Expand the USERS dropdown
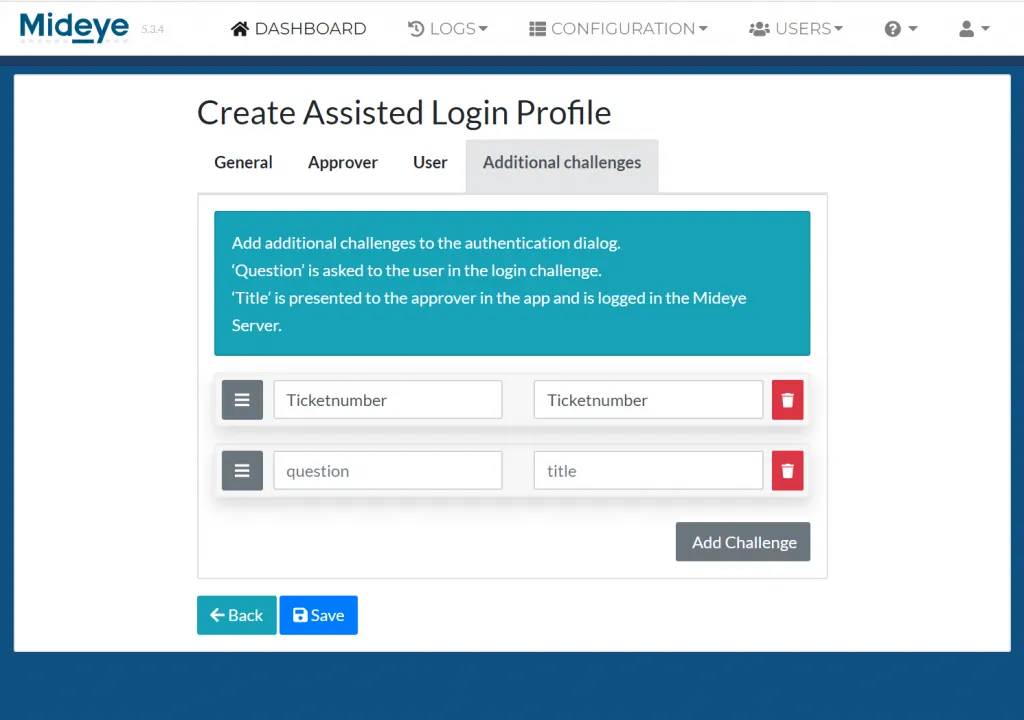 pyautogui.click(x=796, y=28)
